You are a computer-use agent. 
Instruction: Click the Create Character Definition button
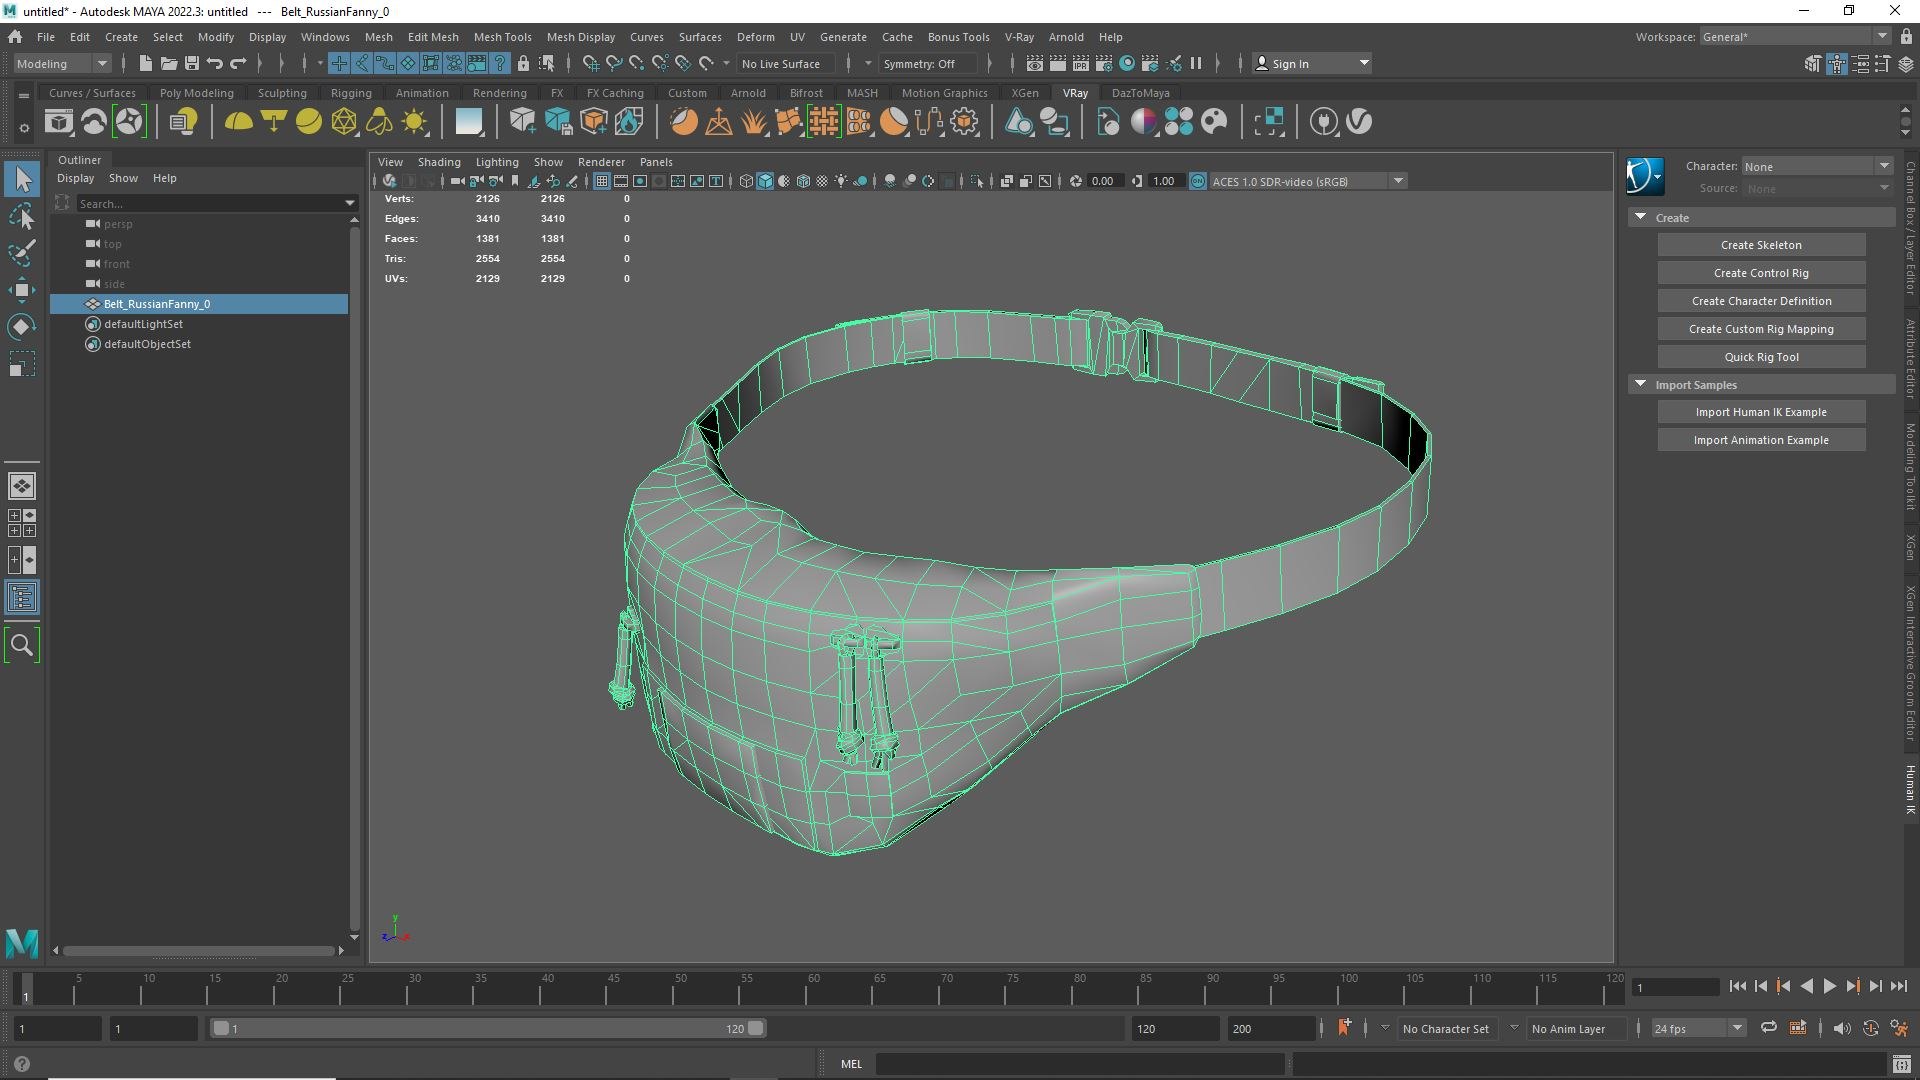tap(1761, 301)
